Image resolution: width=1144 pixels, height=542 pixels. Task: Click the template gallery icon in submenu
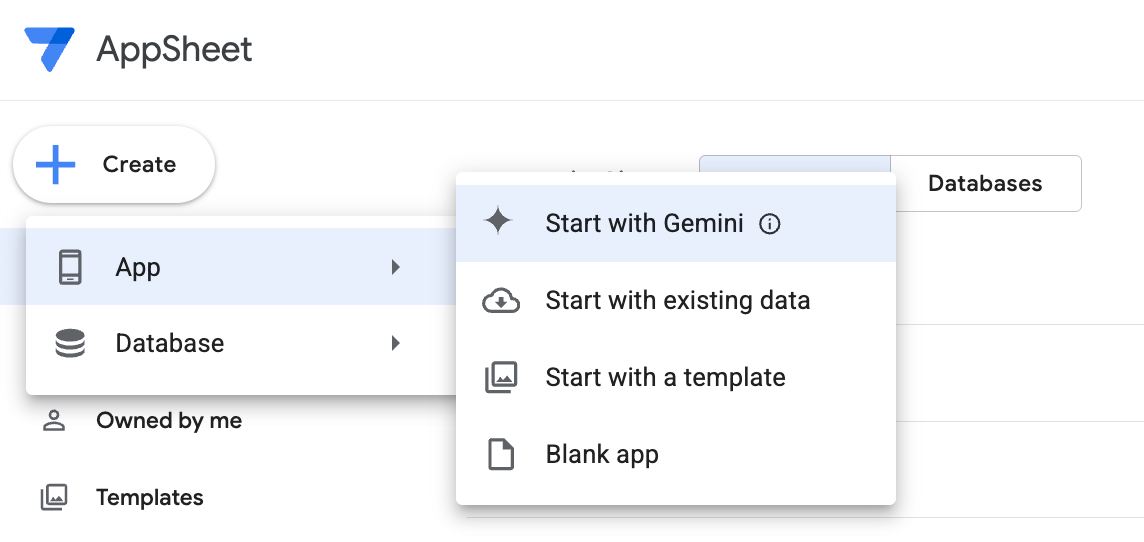(x=501, y=378)
